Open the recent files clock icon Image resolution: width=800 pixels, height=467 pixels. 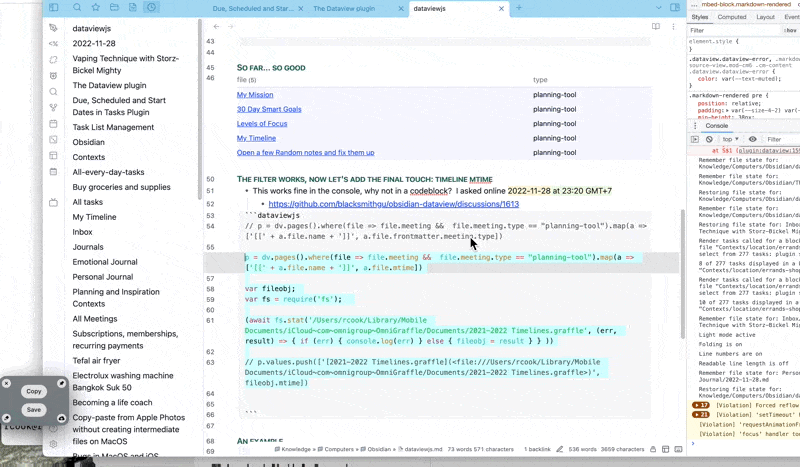[152, 8]
